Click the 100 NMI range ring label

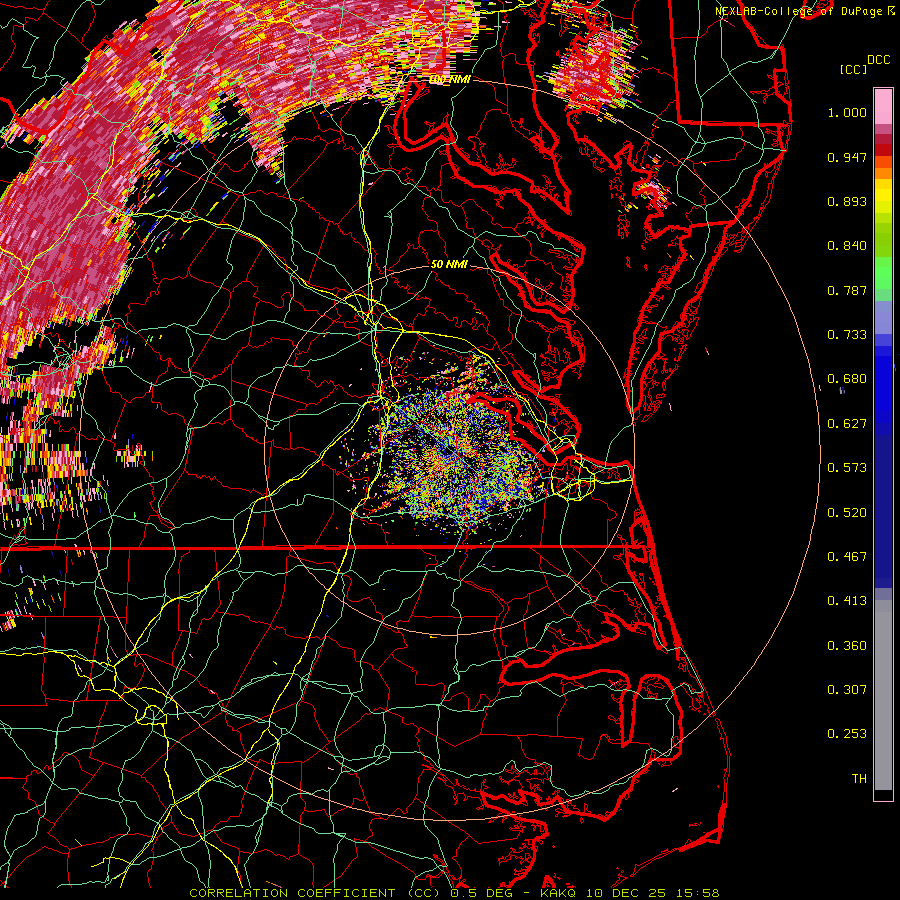[x=449, y=79]
